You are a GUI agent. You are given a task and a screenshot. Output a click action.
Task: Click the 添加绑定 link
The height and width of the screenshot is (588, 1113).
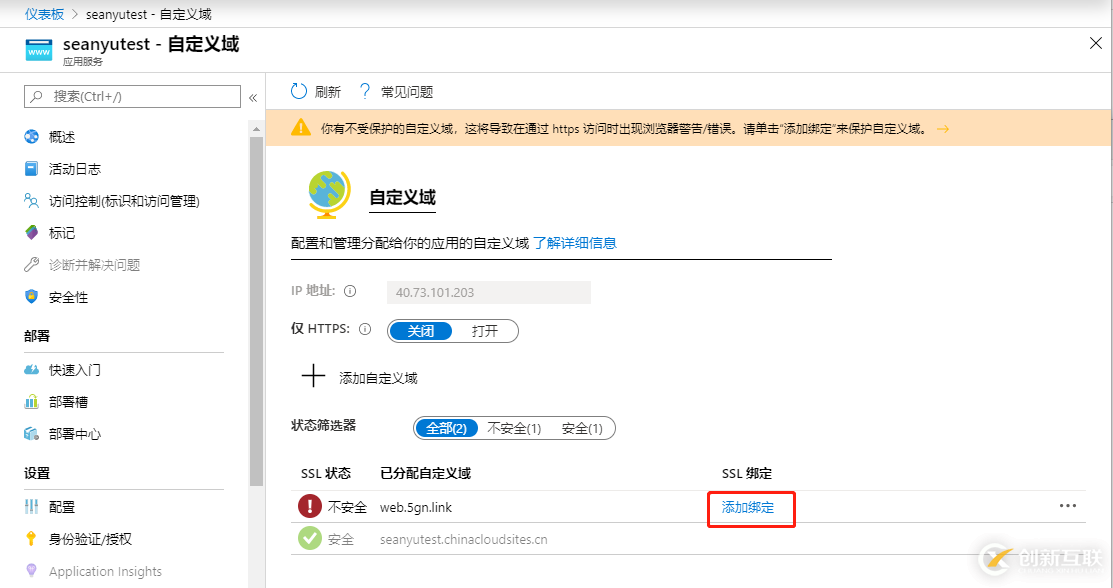[748, 508]
